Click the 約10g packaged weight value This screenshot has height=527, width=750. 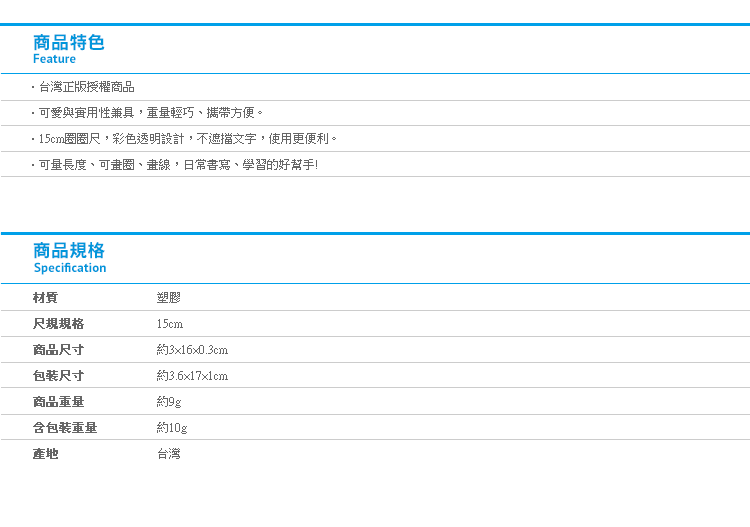pos(172,428)
